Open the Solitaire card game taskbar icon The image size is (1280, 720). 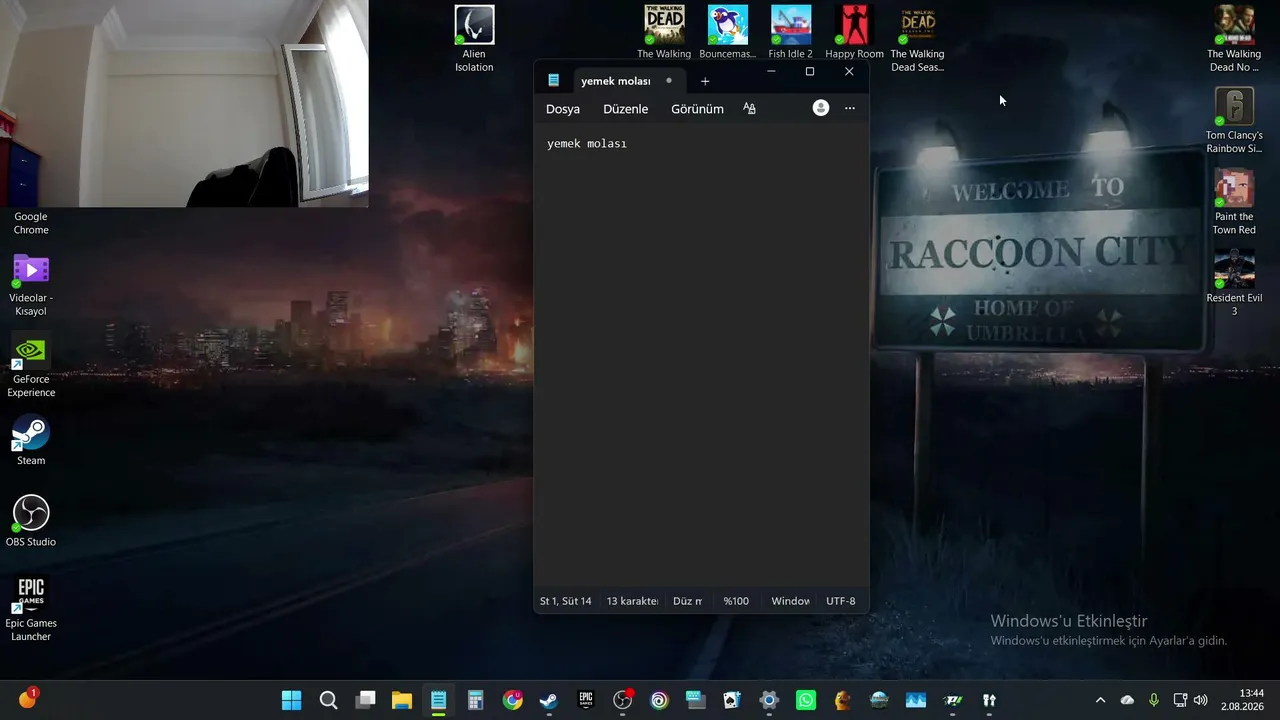pos(732,700)
